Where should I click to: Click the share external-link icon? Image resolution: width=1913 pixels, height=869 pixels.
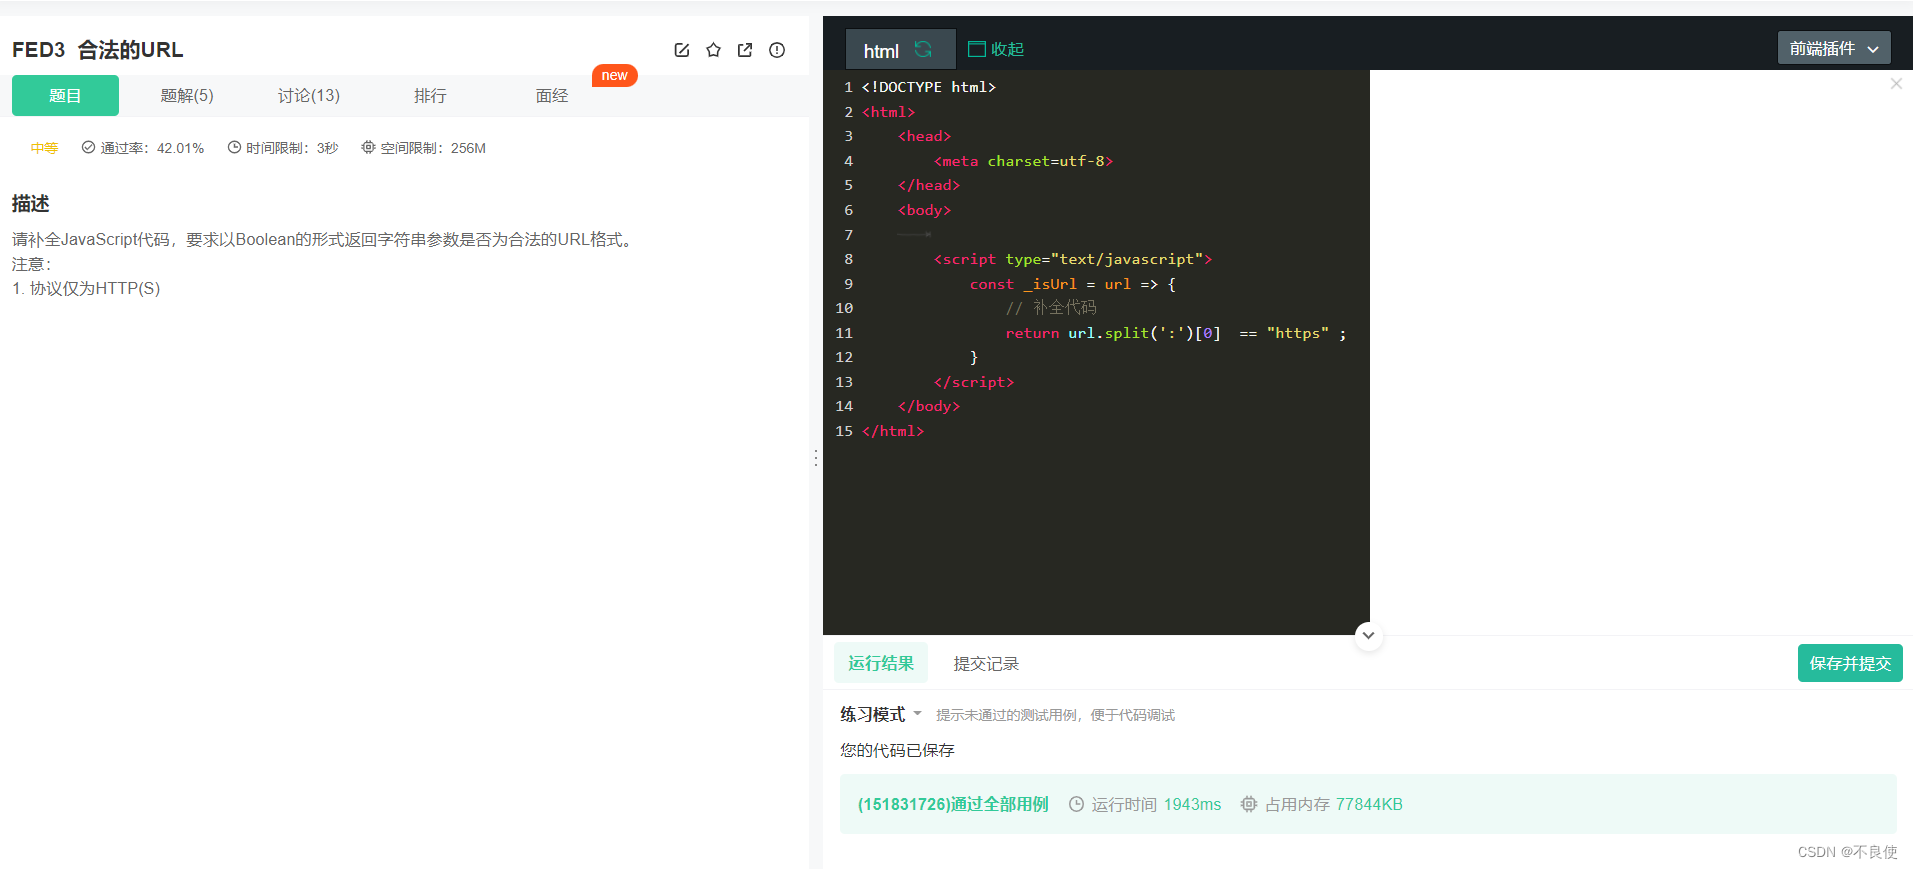tap(745, 50)
